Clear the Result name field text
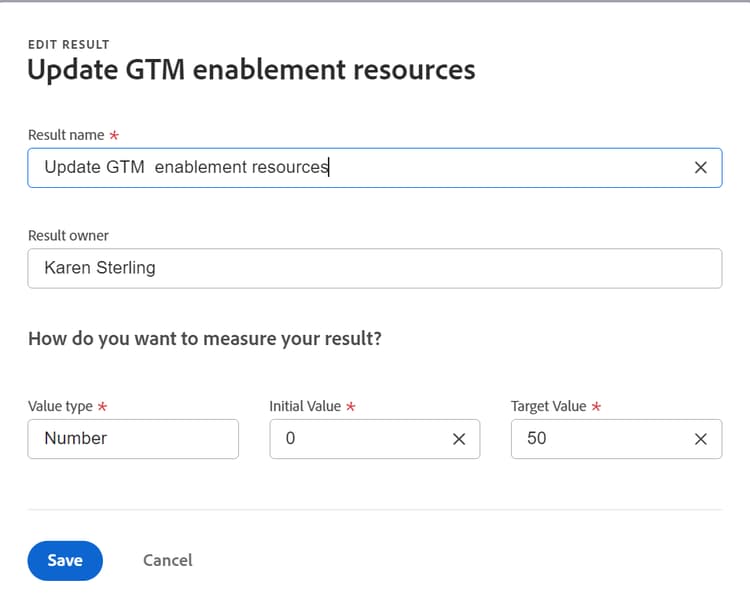Image resolution: width=750 pixels, height=599 pixels. 701,168
